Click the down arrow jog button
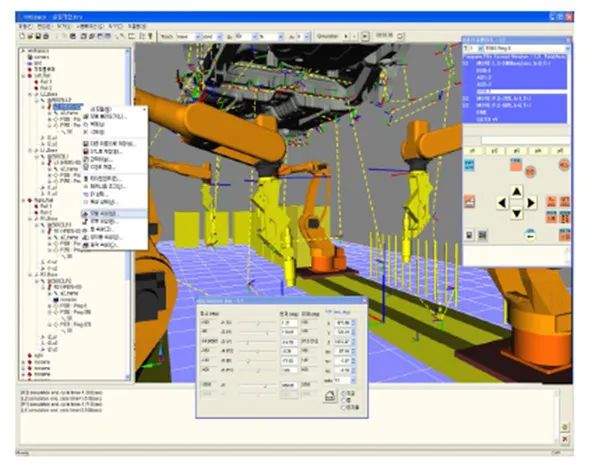The image size is (594, 468). (x=517, y=214)
